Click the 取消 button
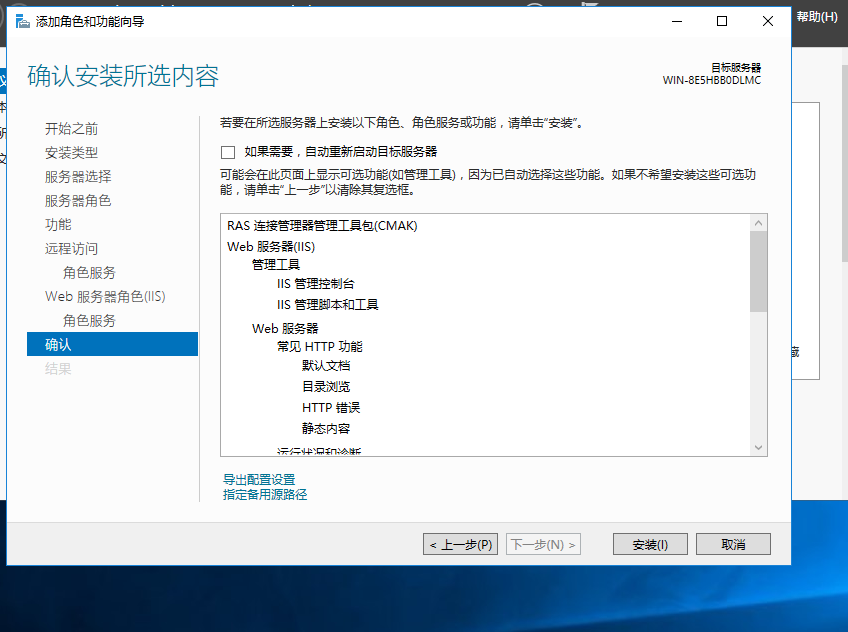This screenshot has height=632, width=848. (734, 543)
